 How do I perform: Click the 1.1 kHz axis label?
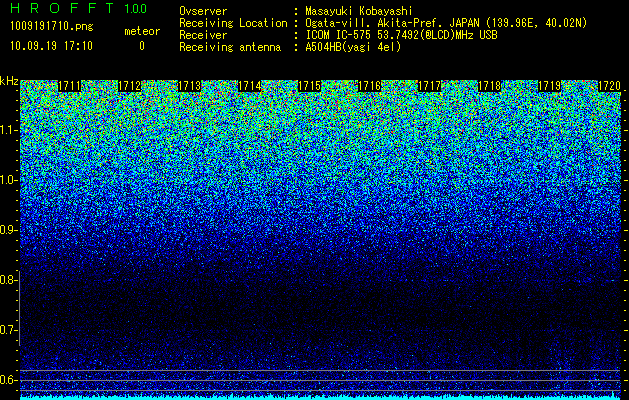pos(8,130)
